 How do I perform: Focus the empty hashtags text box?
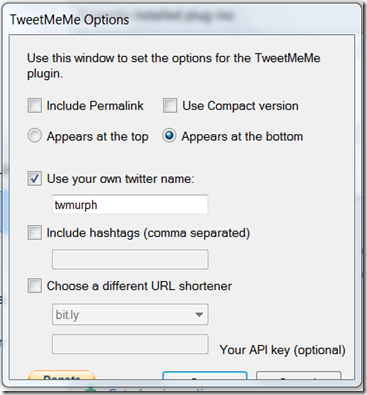130,259
